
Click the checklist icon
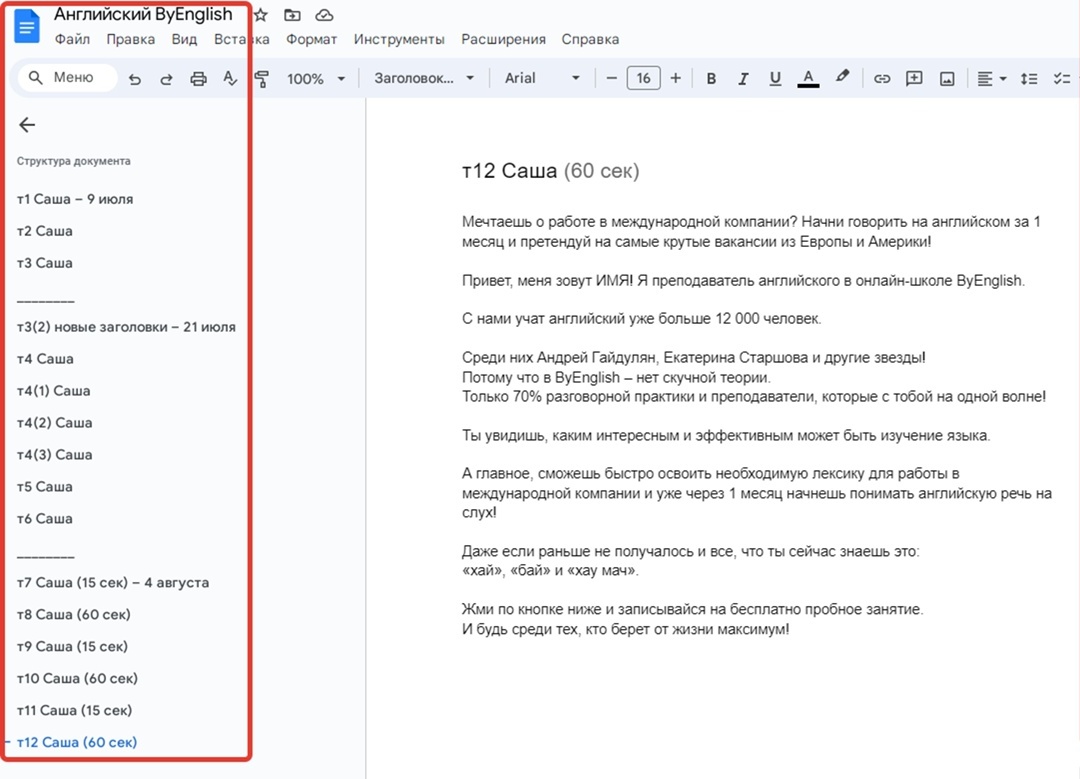click(1061, 79)
